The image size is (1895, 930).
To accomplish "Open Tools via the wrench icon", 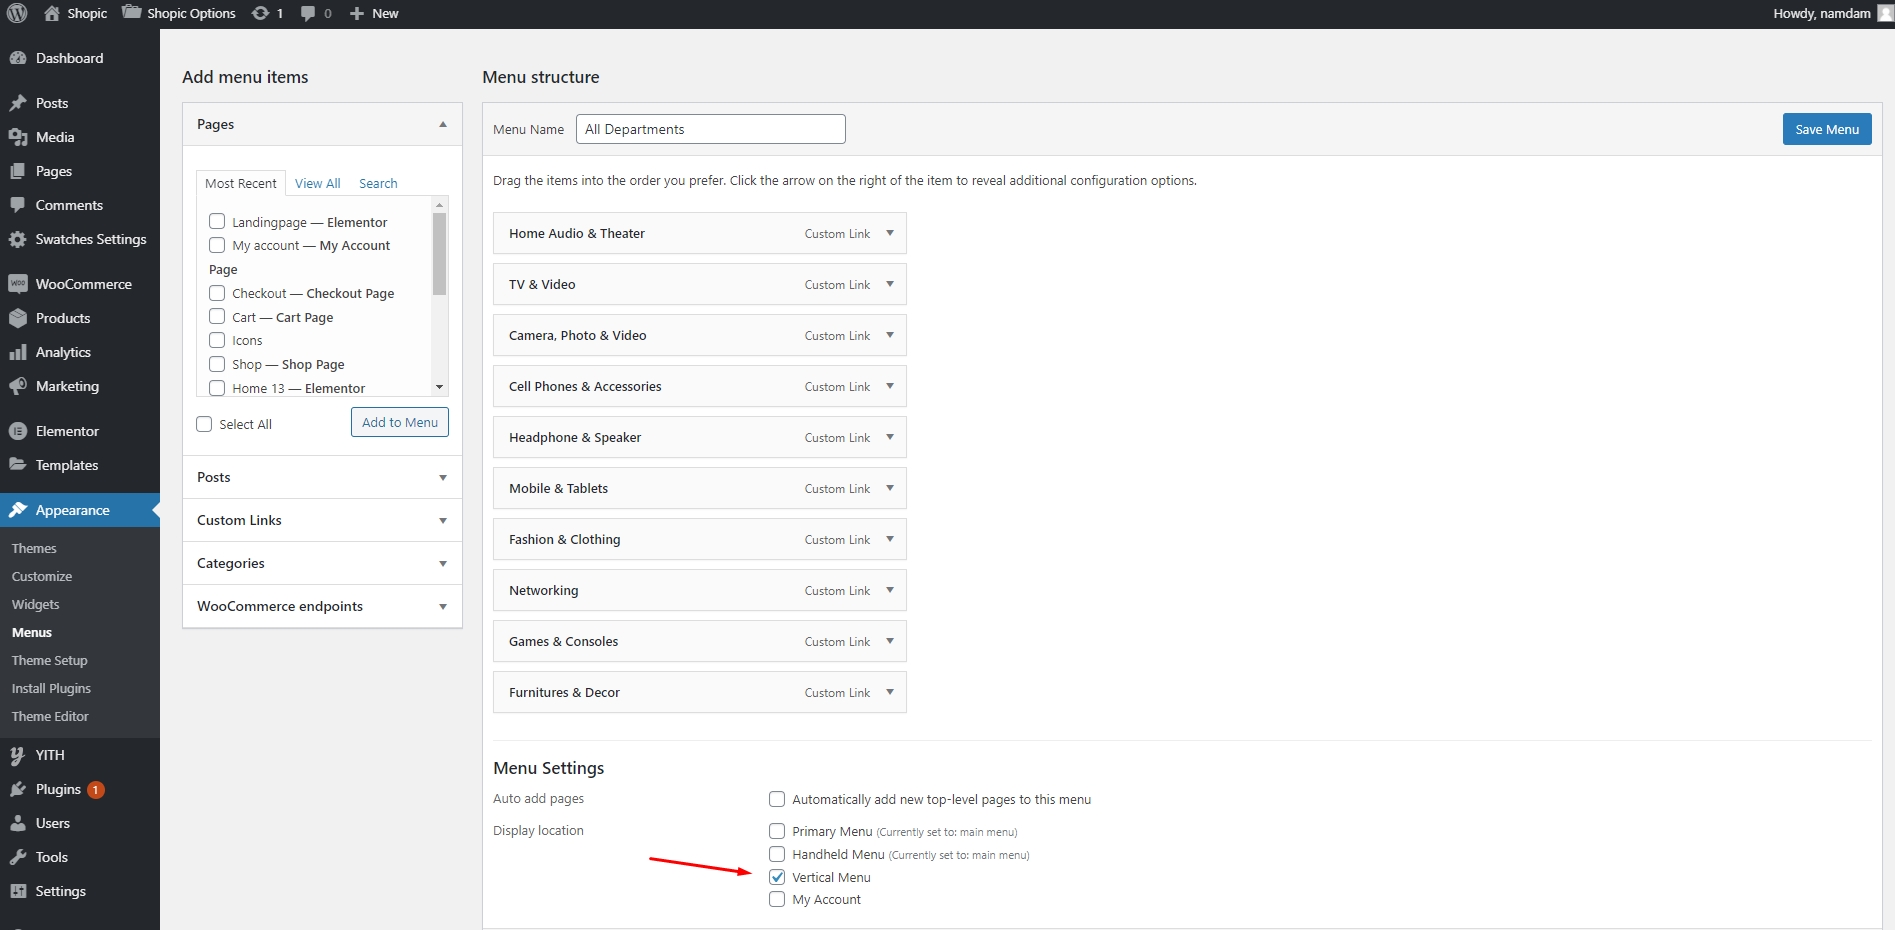I will (x=18, y=857).
